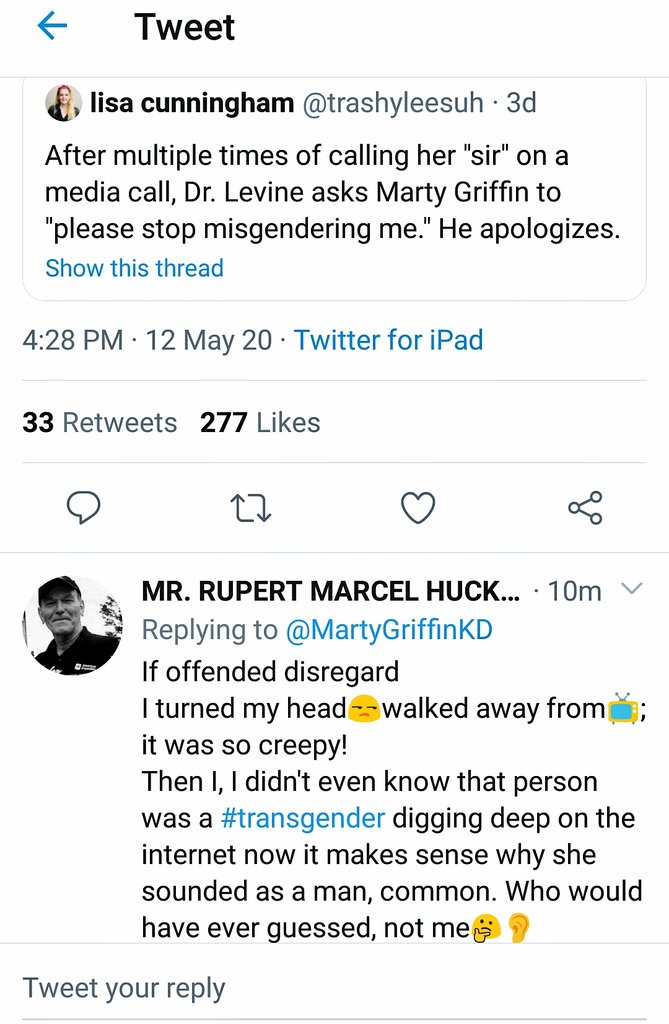This screenshot has width=669, height=1024.
Task: Open the quoted tweet about Dr. Levine
Action: [334, 188]
